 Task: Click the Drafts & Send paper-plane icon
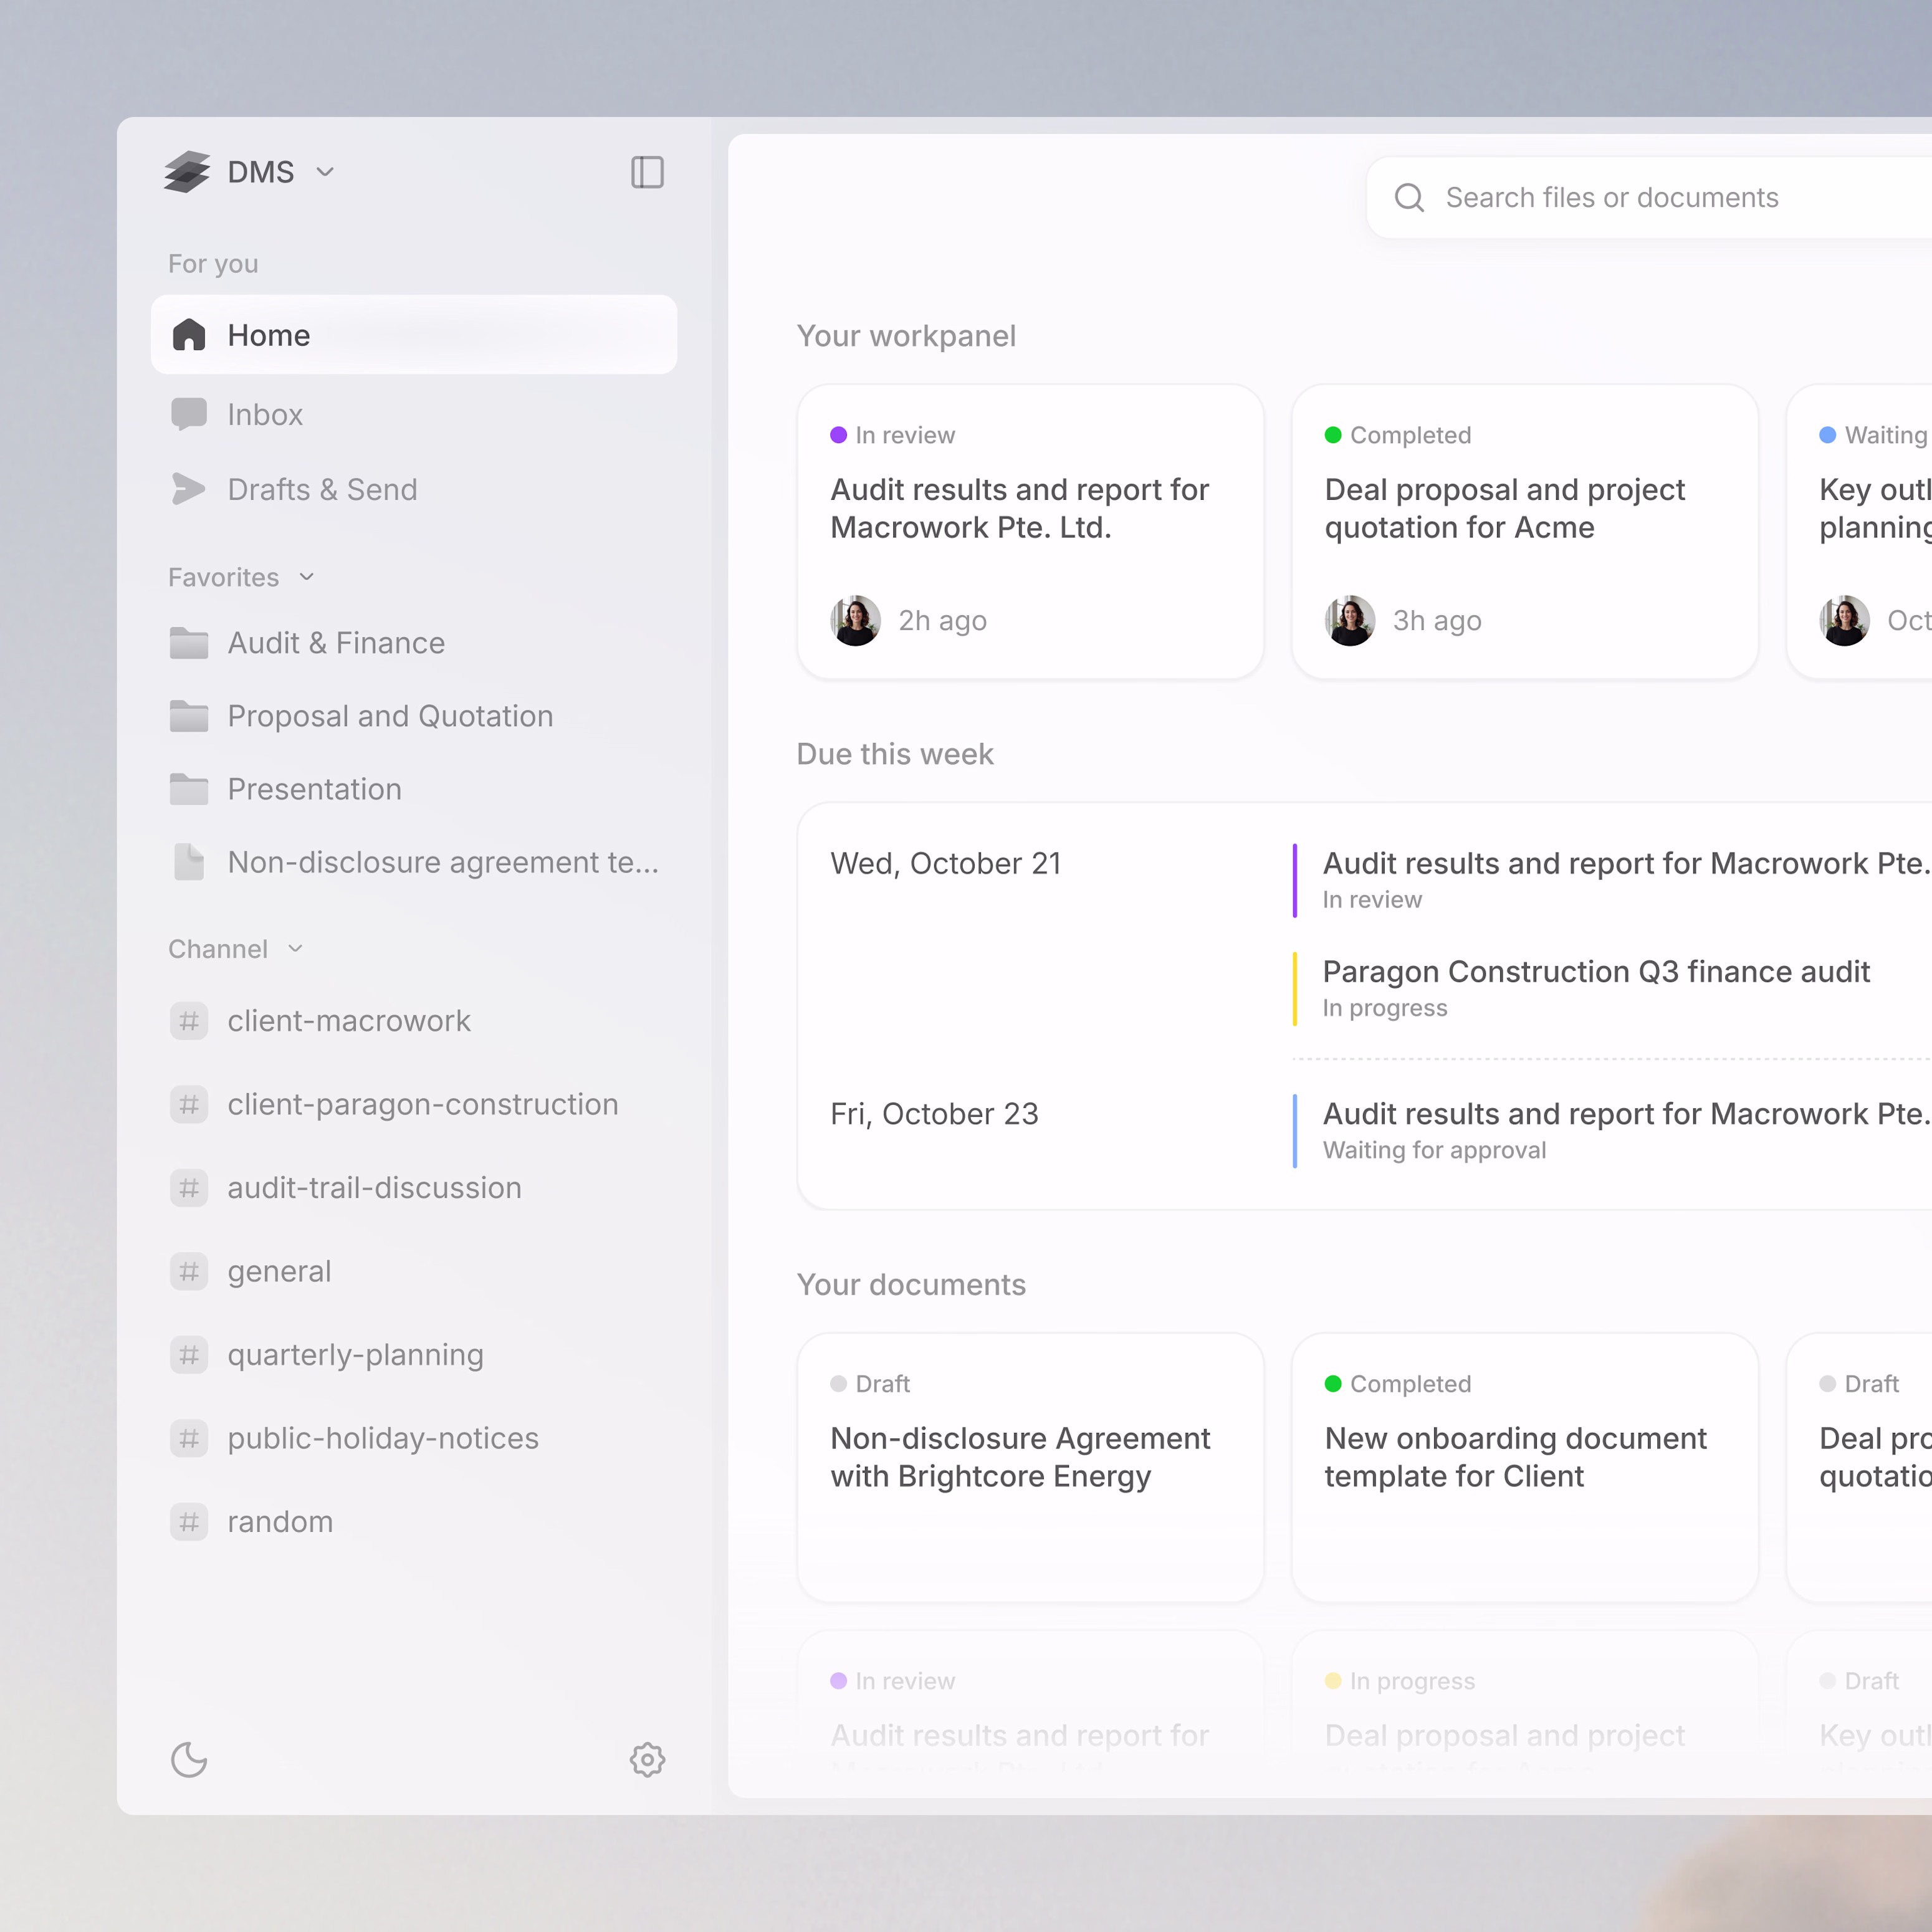(x=188, y=489)
